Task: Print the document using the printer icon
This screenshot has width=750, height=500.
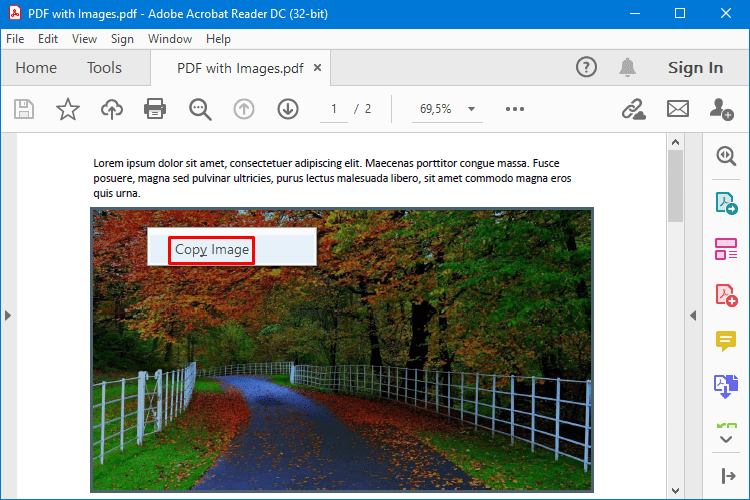Action: click(x=155, y=109)
